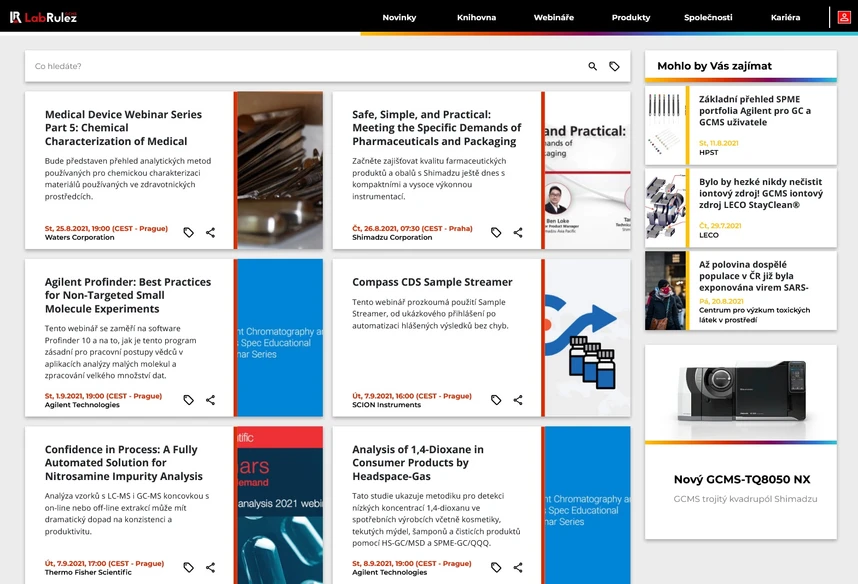Click Compass CDS vials thumbnail

[588, 338]
